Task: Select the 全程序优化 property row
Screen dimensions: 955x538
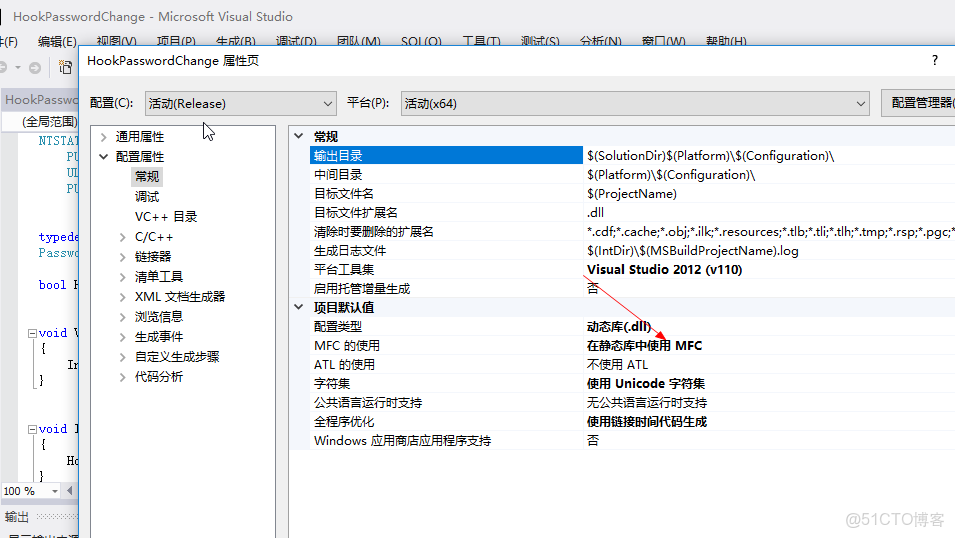Action: (632, 422)
